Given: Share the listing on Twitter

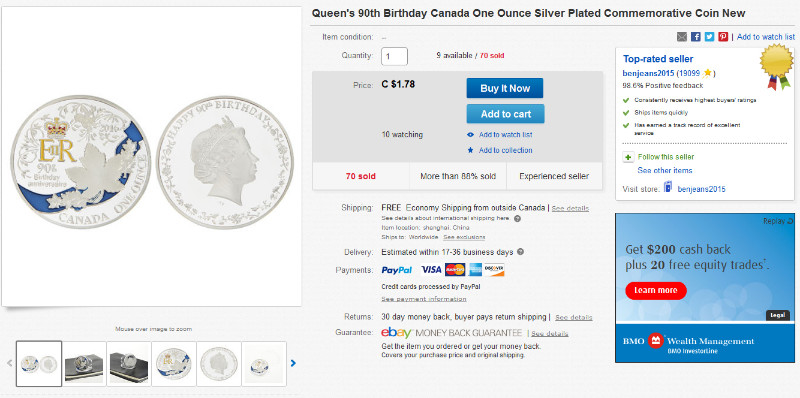Looking at the screenshot, I should 710,37.
